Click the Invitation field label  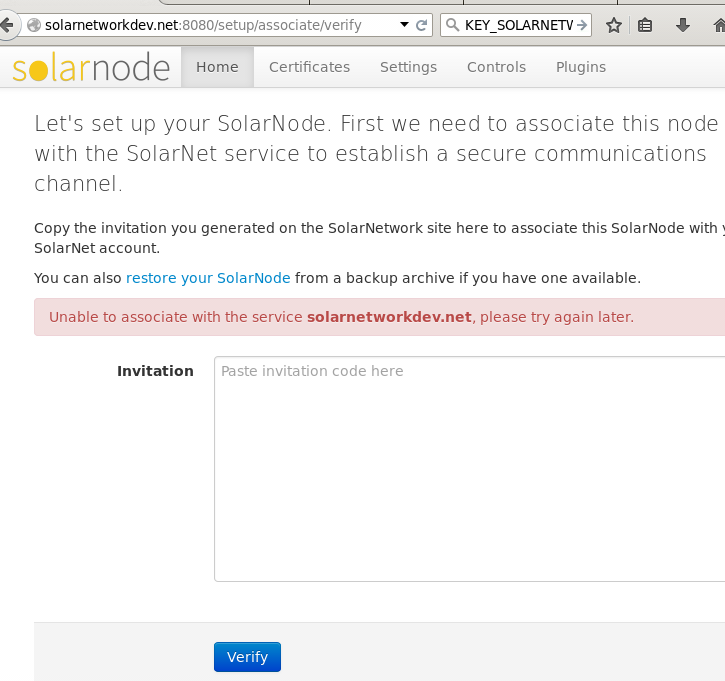(155, 371)
